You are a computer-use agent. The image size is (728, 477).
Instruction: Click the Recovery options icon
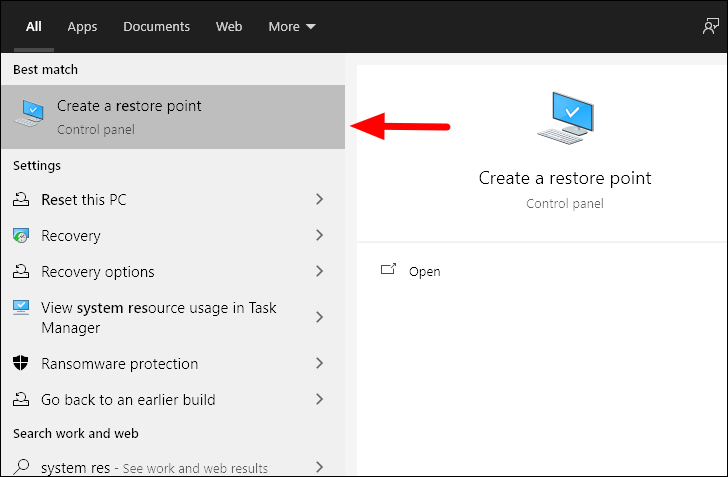[x=21, y=271]
